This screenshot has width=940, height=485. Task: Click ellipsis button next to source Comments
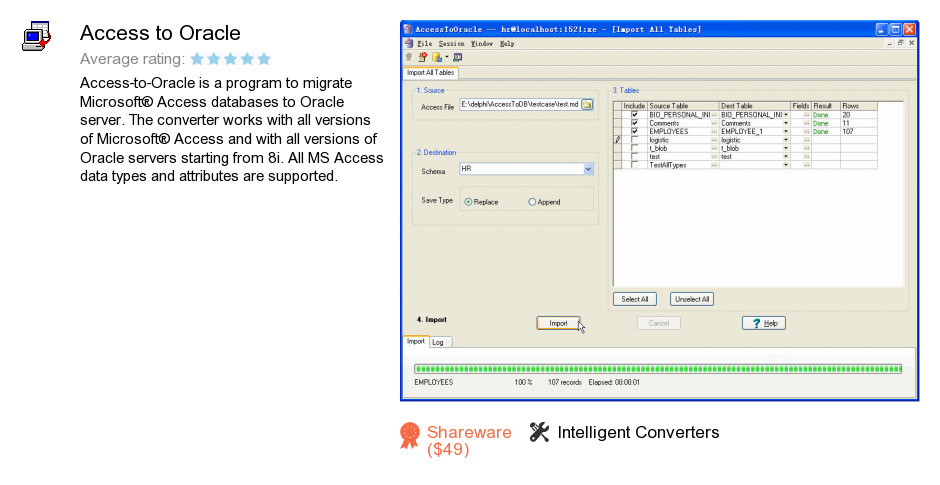714,123
